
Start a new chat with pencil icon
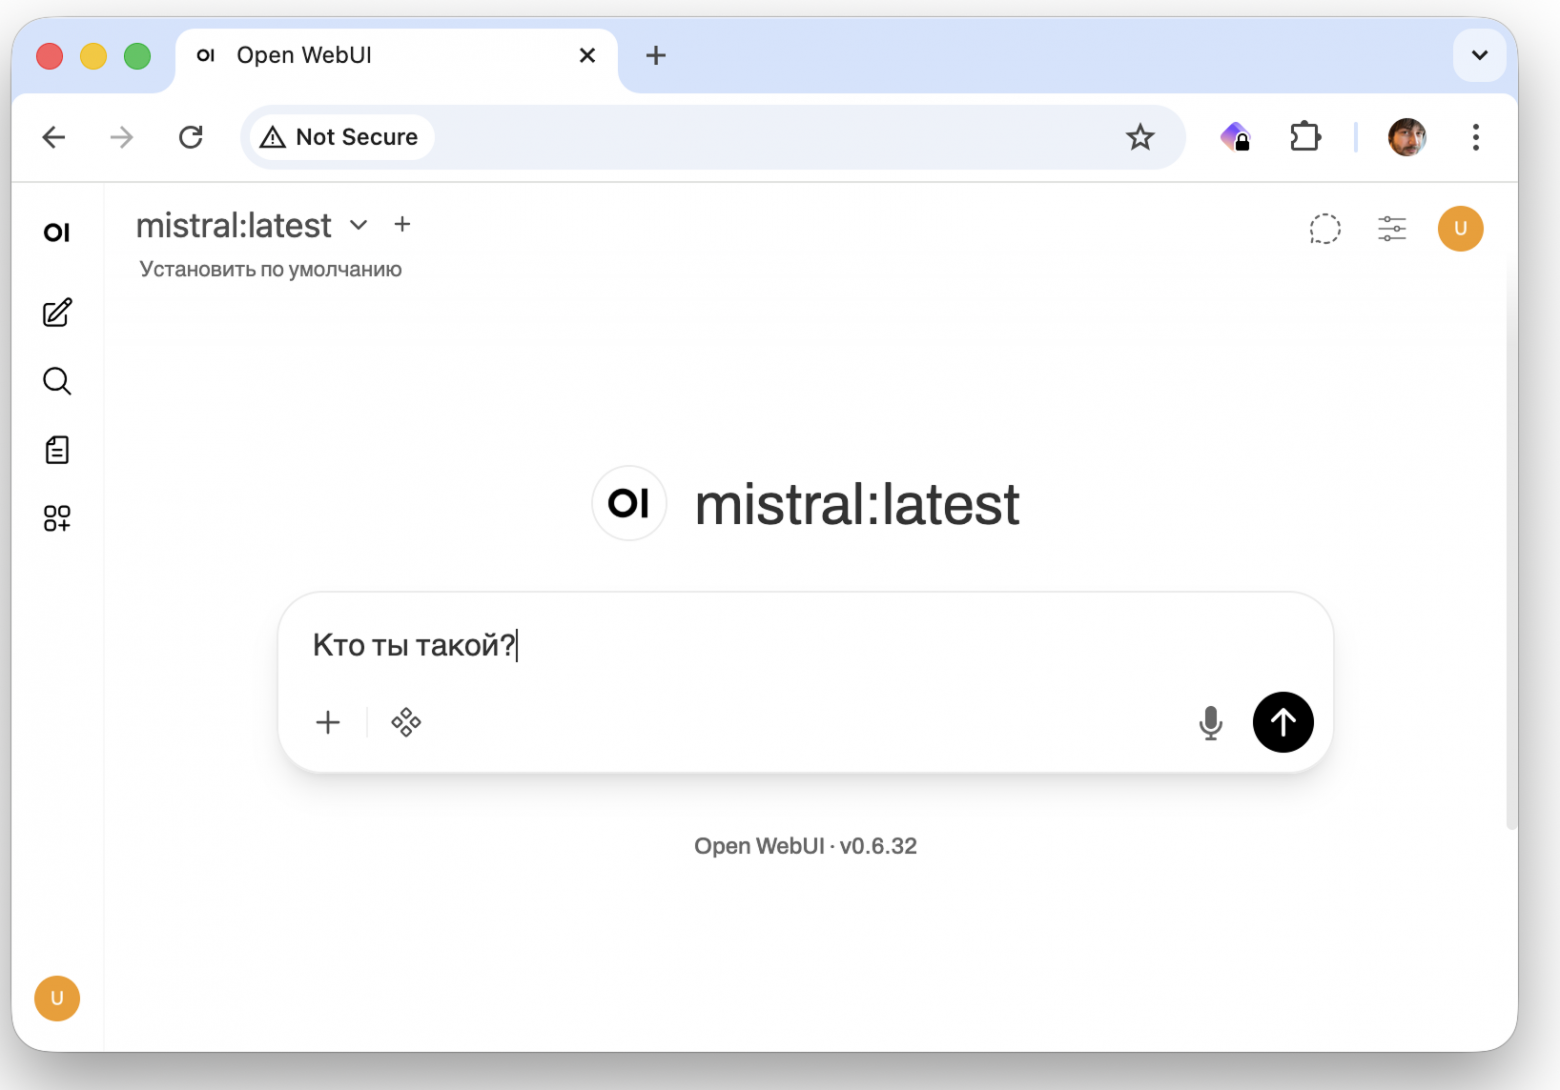57,313
